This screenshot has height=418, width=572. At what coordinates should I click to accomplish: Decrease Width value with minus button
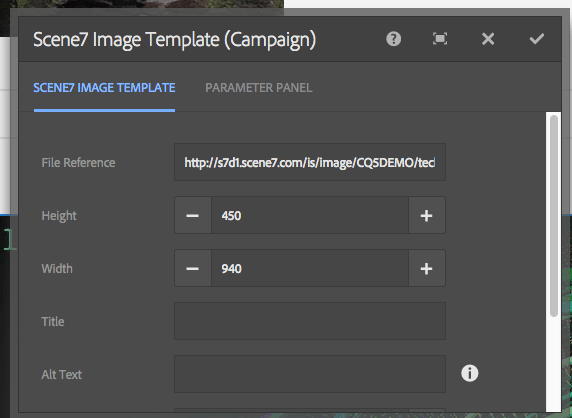coord(193,268)
